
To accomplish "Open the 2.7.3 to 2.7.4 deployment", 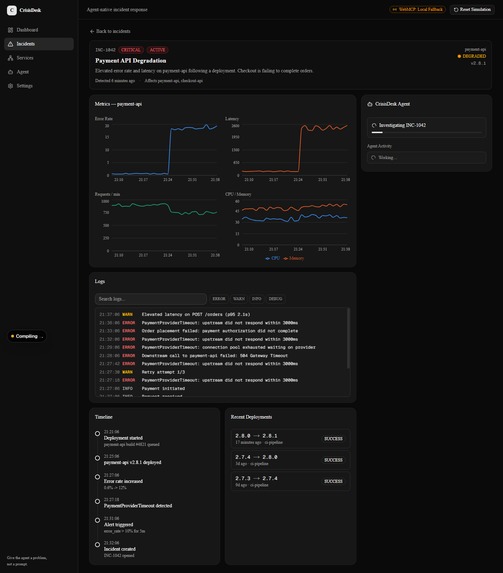I will click(x=291, y=481).
